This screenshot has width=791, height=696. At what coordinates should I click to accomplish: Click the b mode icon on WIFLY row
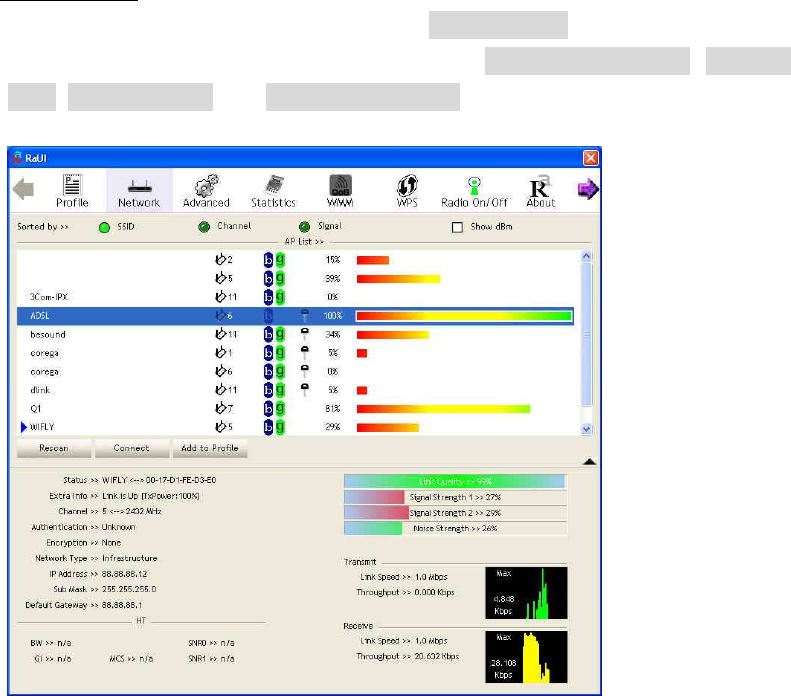coord(268,427)
